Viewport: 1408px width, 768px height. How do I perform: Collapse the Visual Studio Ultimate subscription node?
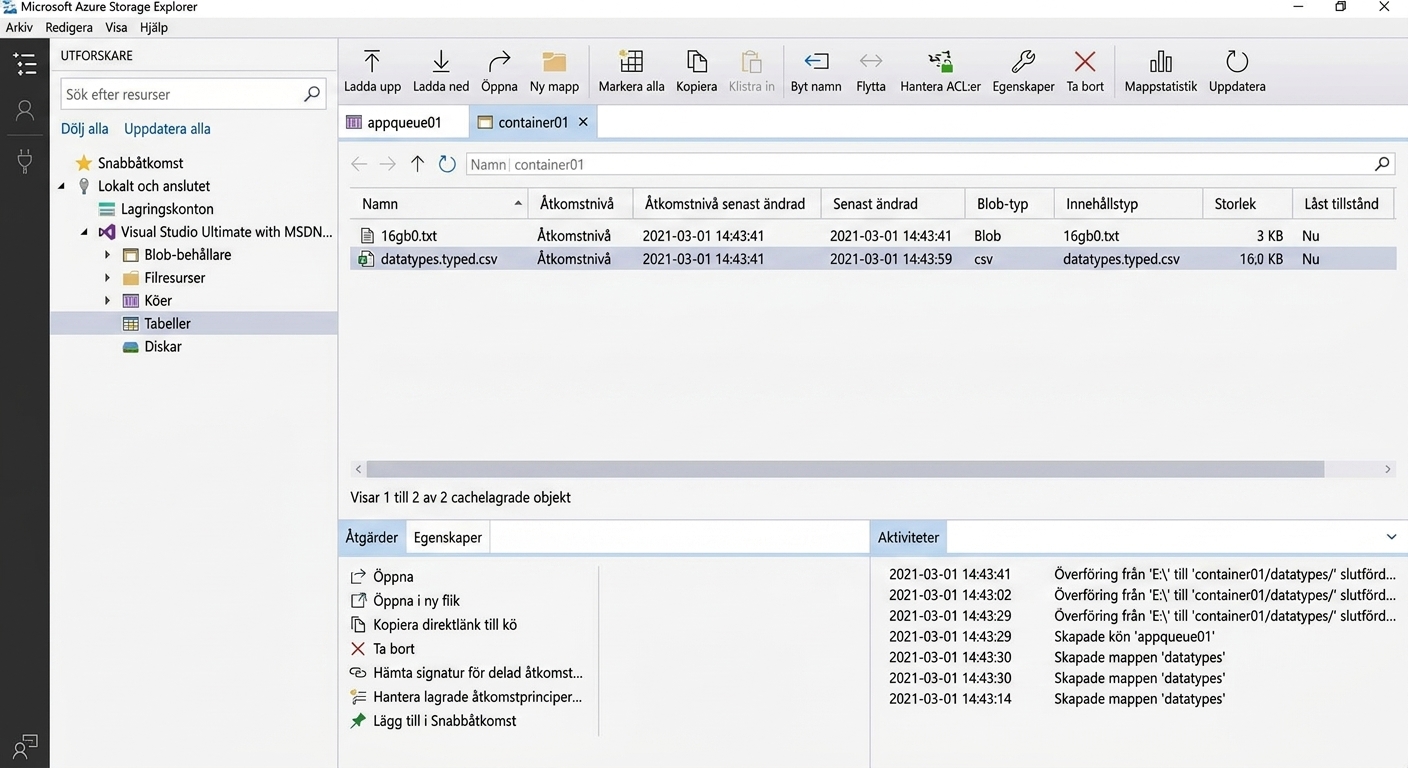[85, 232]
